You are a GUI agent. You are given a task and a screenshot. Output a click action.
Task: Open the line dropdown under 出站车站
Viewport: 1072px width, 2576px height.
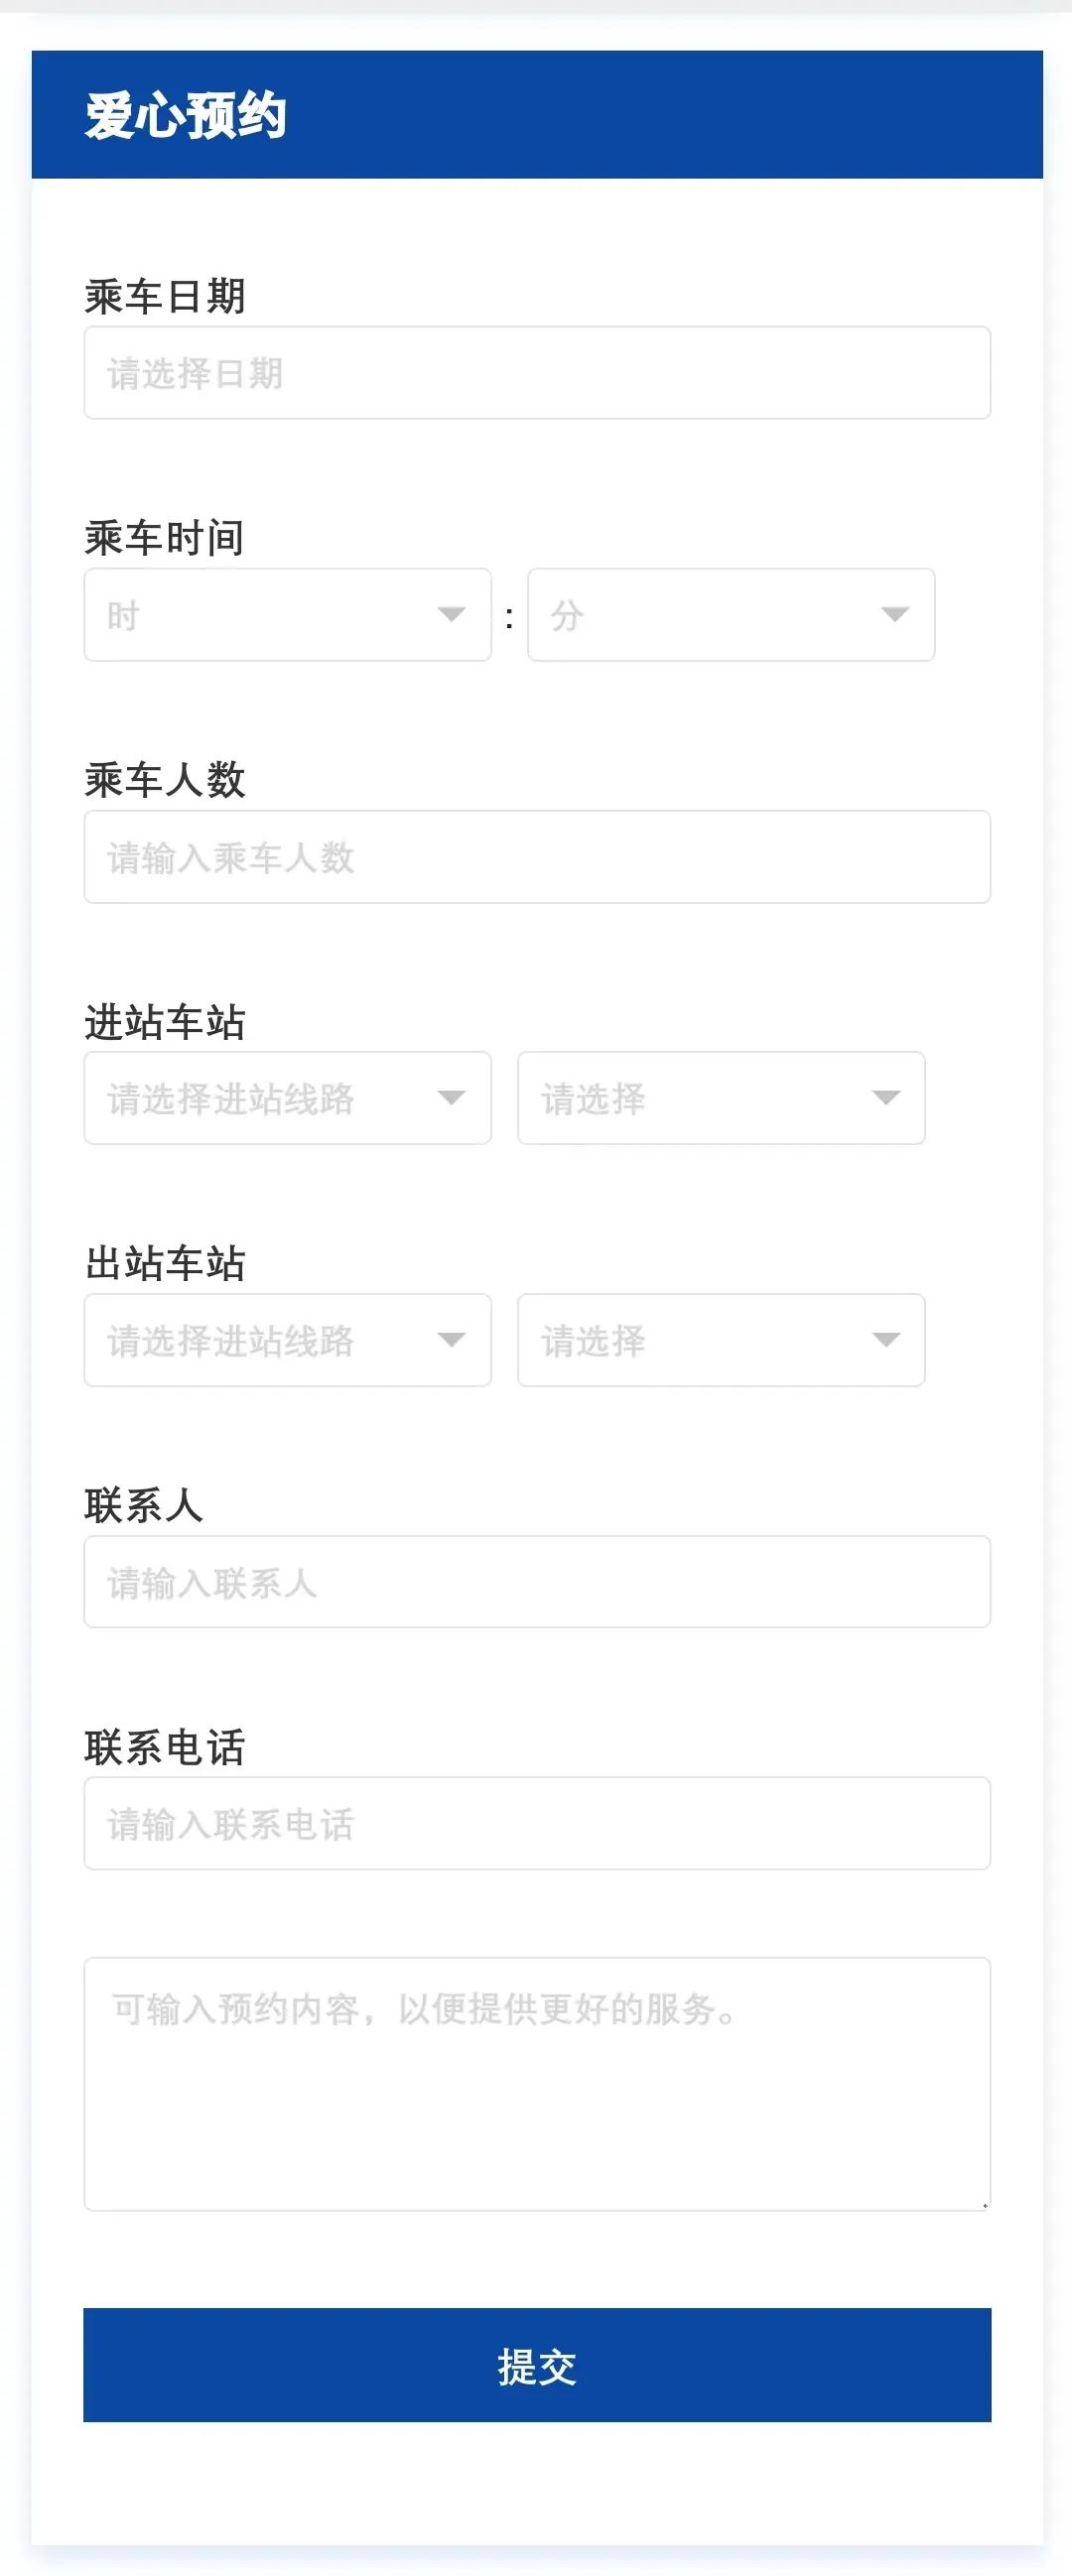[x=287, y=1340]
